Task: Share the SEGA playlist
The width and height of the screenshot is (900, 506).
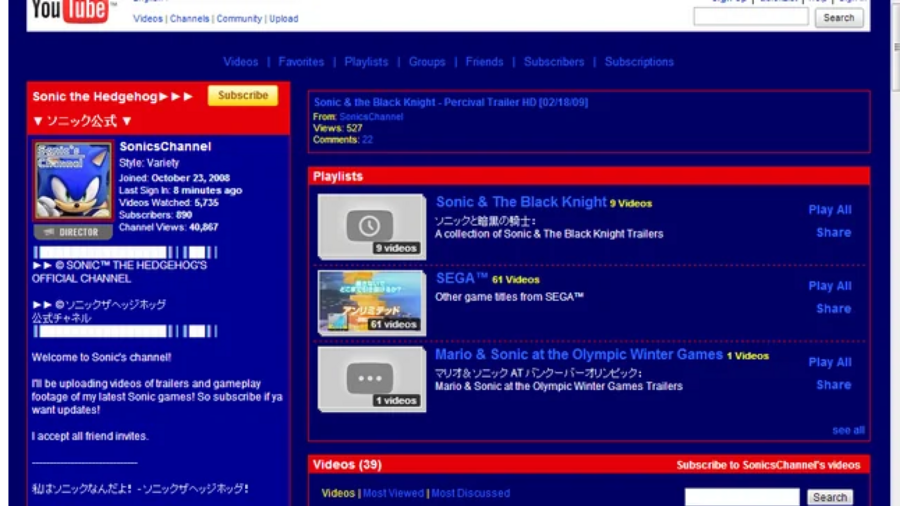Action: [833, 309]
